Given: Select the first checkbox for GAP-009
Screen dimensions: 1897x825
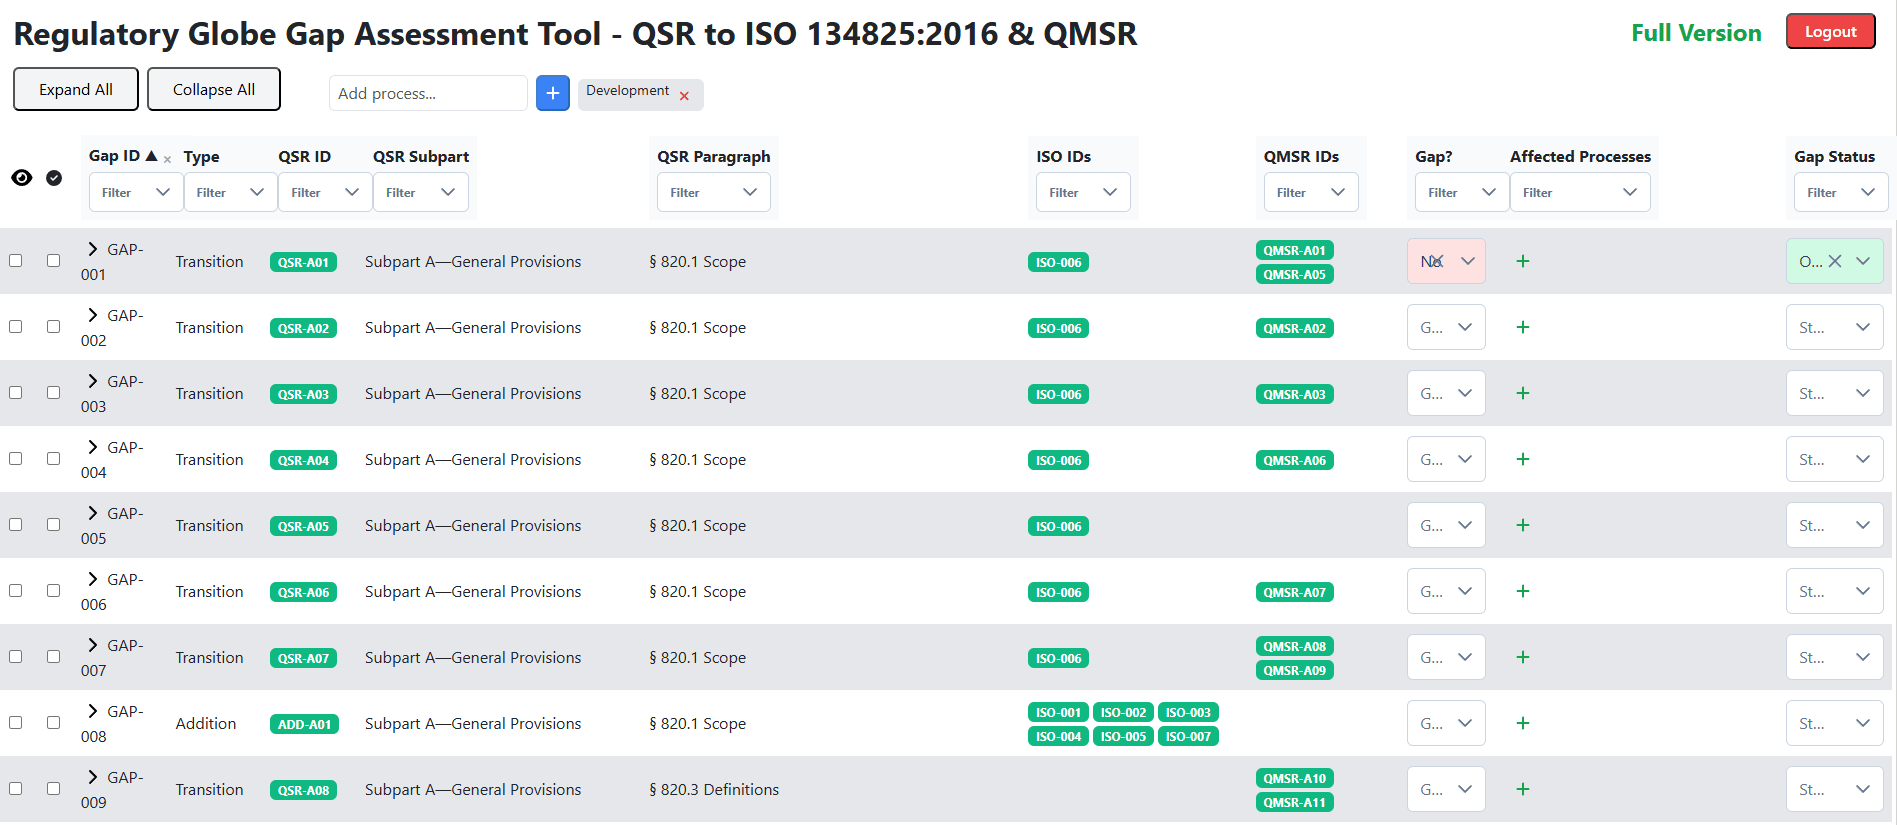Looking at the screenshot, I should pyautogui.click(x=16, y=788).
